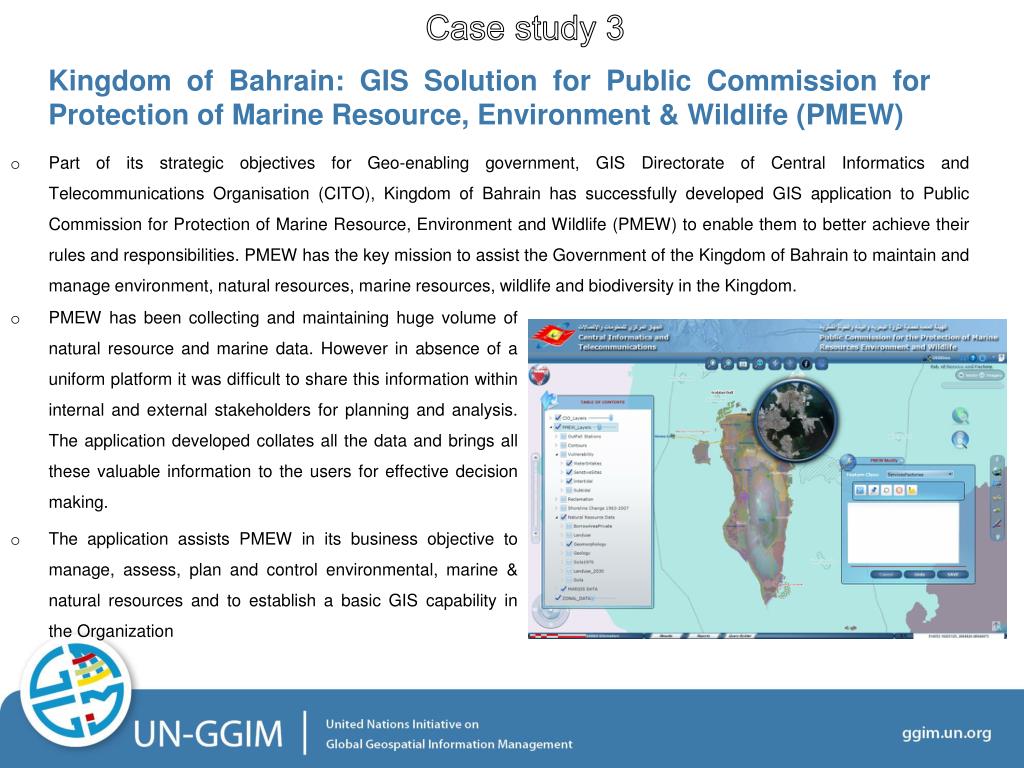Expand the Contours node
The width and height of the screenshot is (1024, 768).
tap(556, 445)
